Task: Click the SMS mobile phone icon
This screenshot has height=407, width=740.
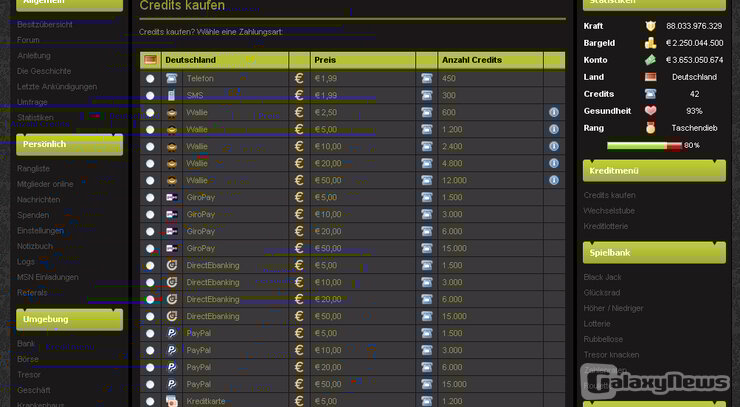Action: coord(172,95)
